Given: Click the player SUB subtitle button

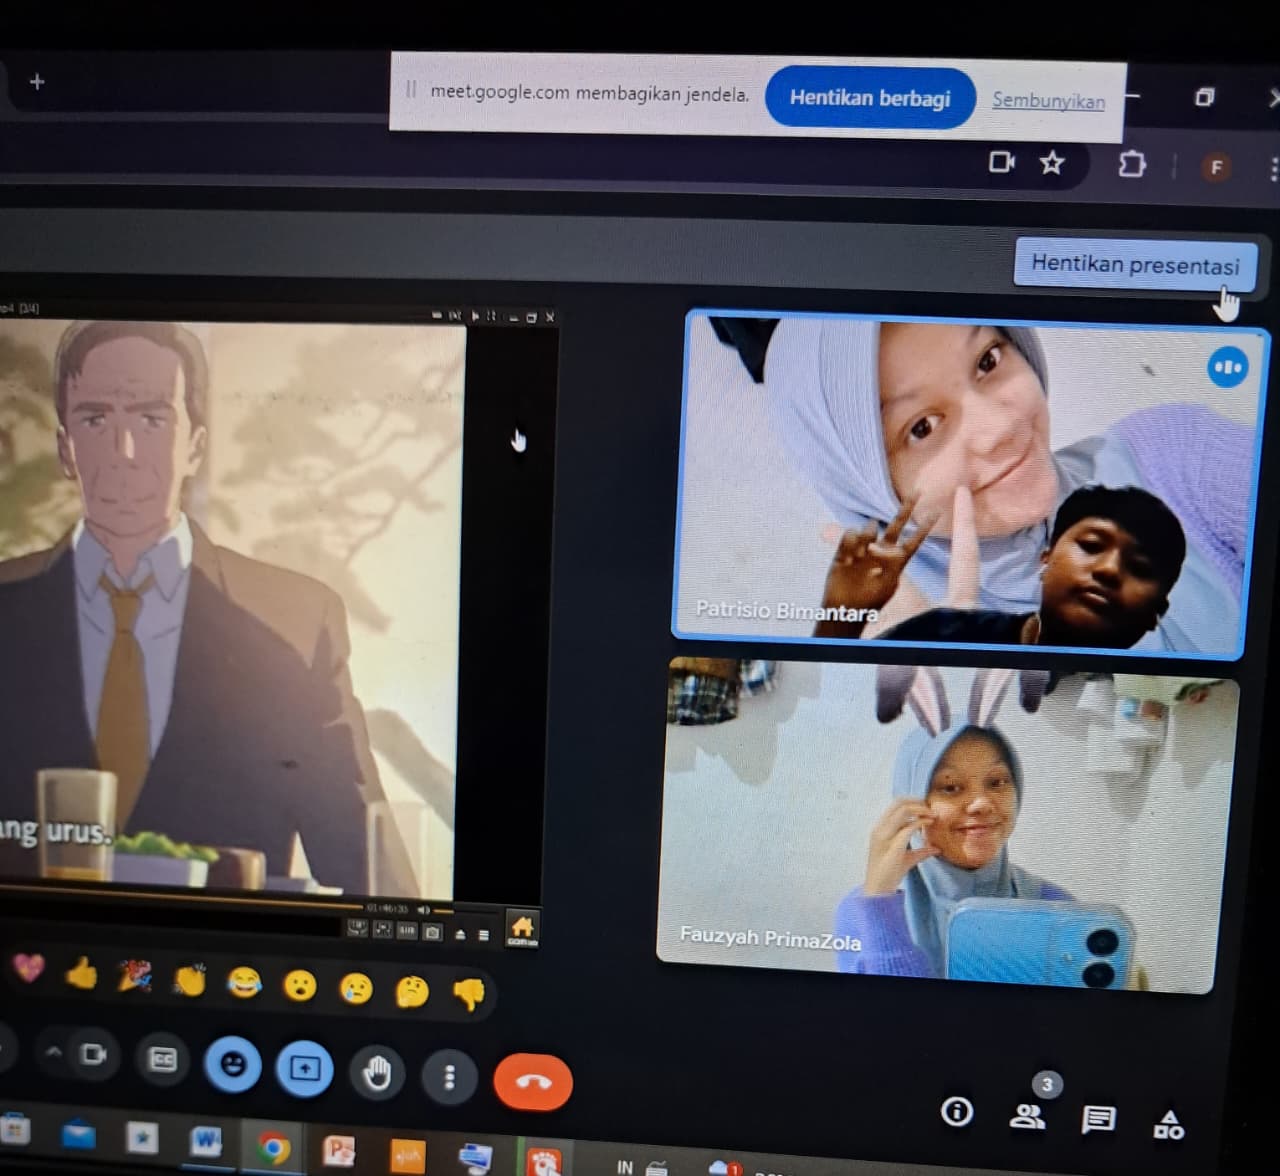Looking at the screenshot, I should point(406,930).
